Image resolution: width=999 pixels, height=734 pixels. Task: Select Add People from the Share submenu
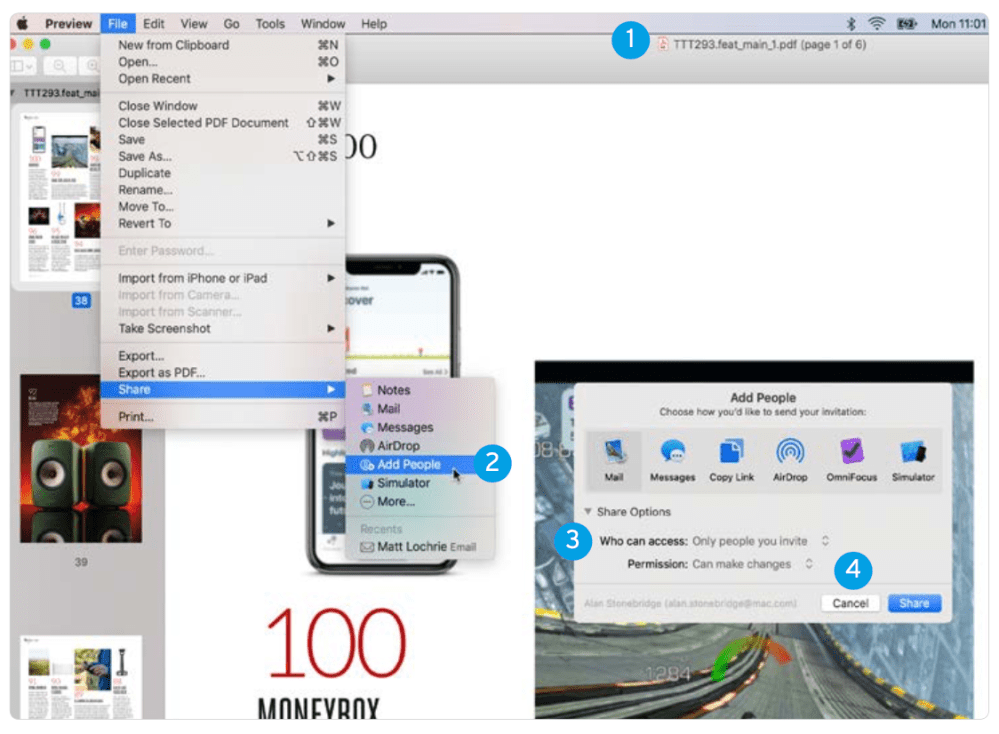(410, 463)
